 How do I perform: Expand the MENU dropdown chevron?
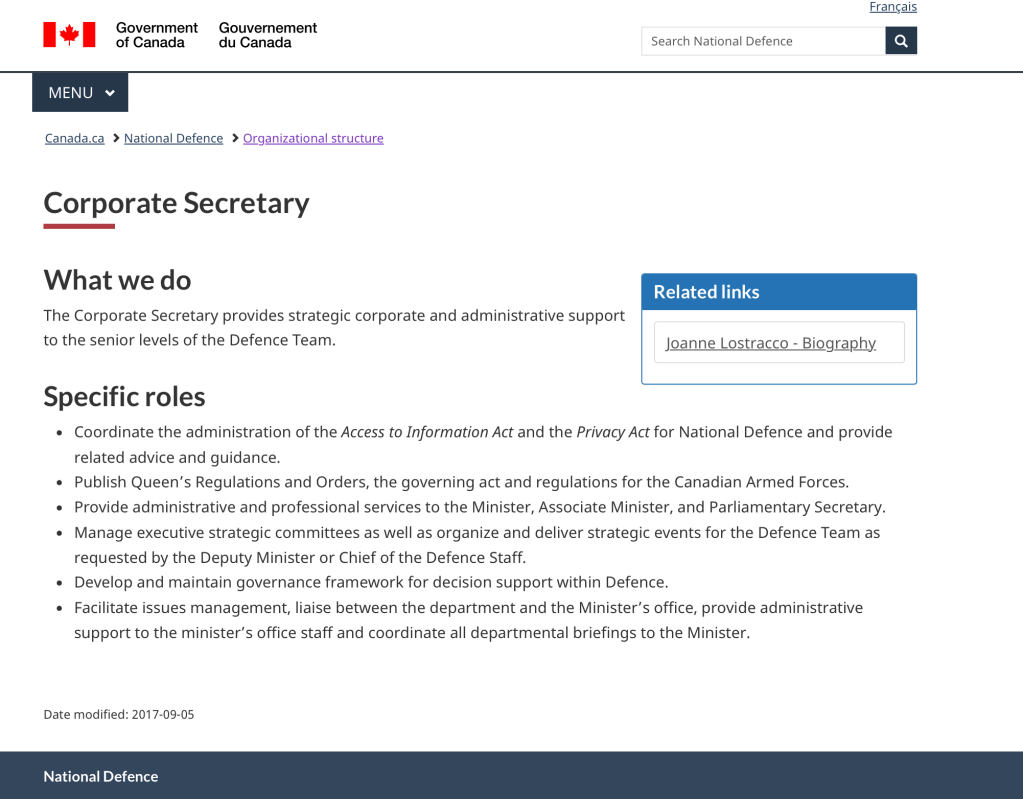point(110,93)
